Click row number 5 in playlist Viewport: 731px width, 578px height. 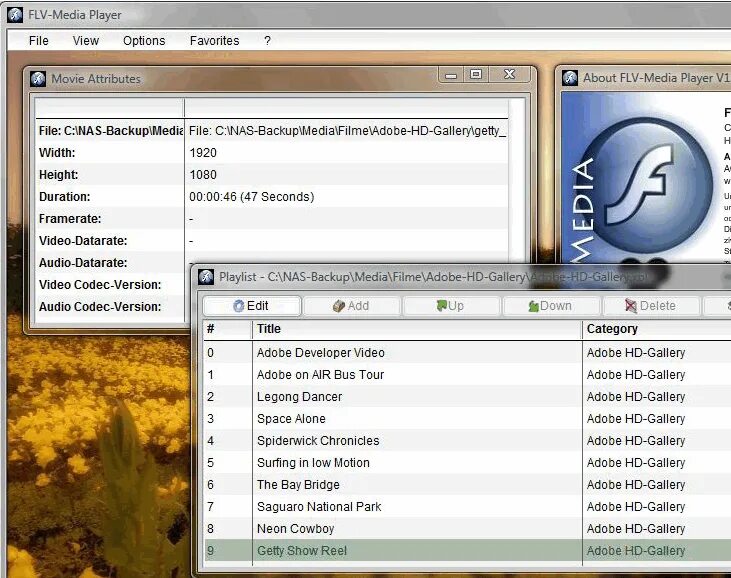point(211,462)
